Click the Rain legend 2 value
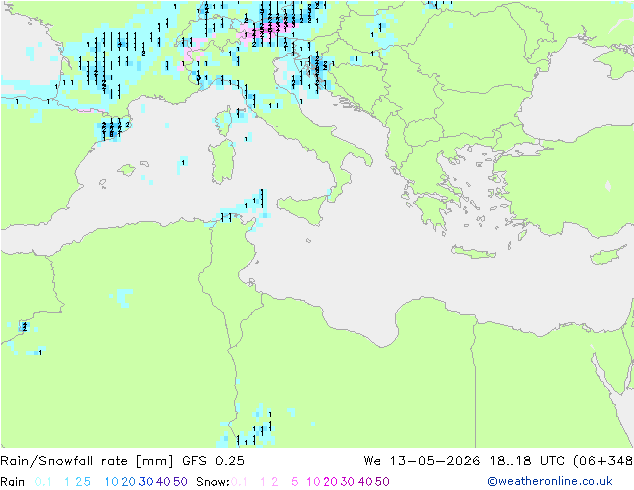This screenshot has width=634, height=490. pos(78,482)
